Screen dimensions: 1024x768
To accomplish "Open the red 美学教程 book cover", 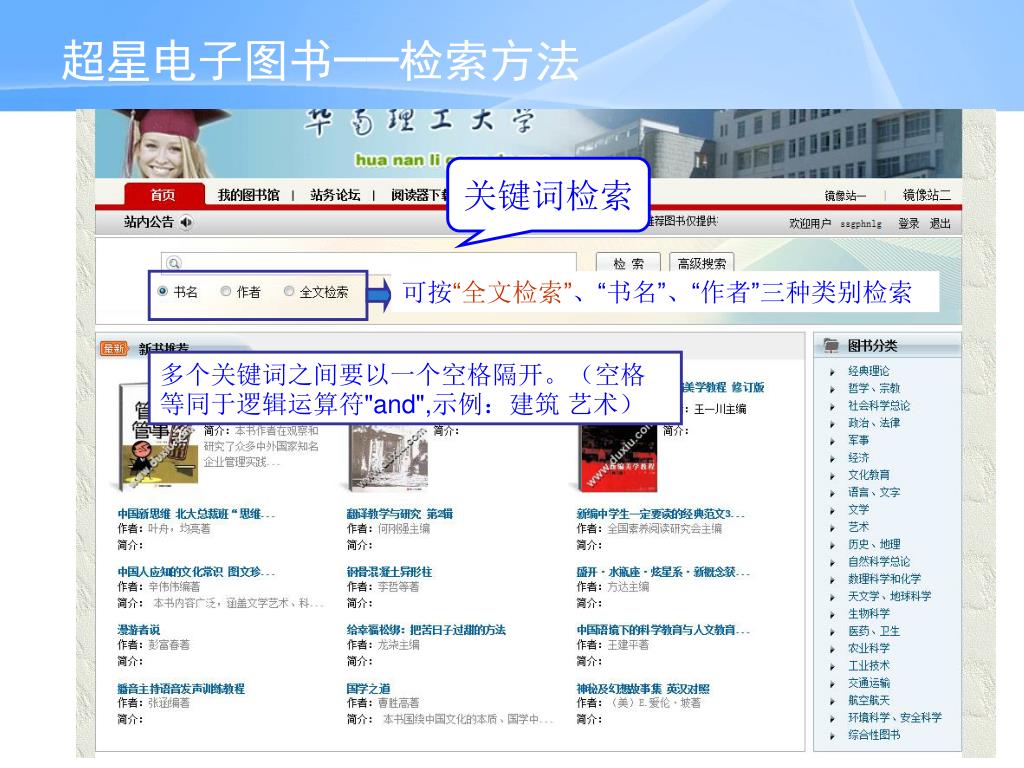I will point(618,458).
